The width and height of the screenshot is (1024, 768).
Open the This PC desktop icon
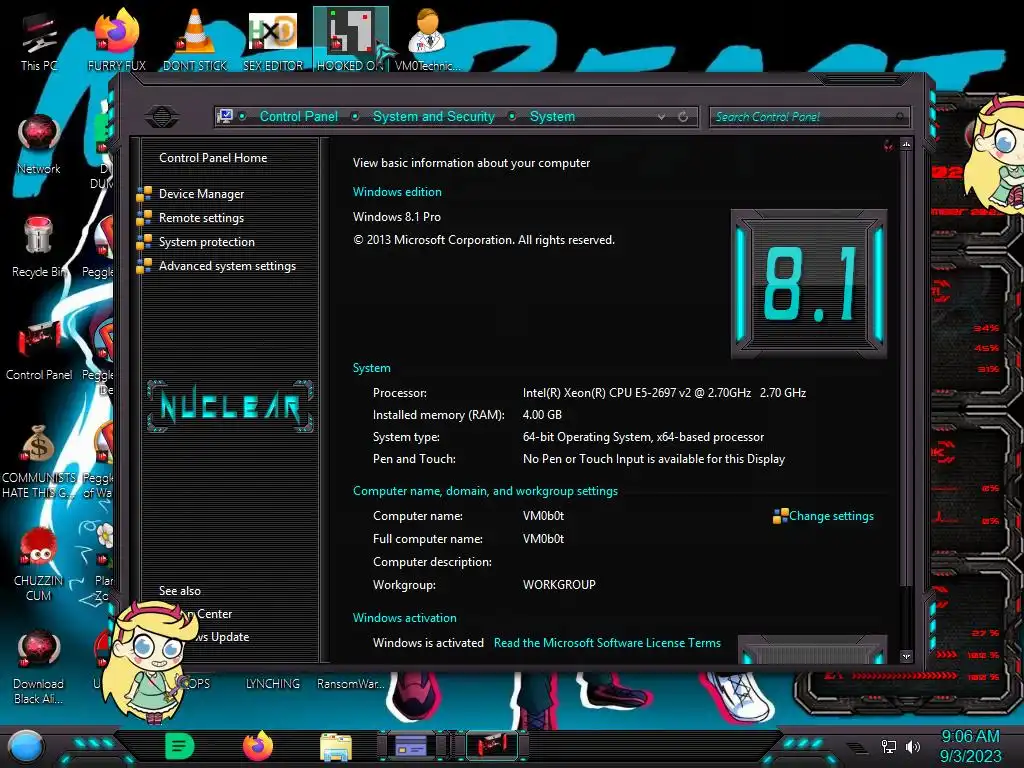pyautogui.click(x=39, y=39)
